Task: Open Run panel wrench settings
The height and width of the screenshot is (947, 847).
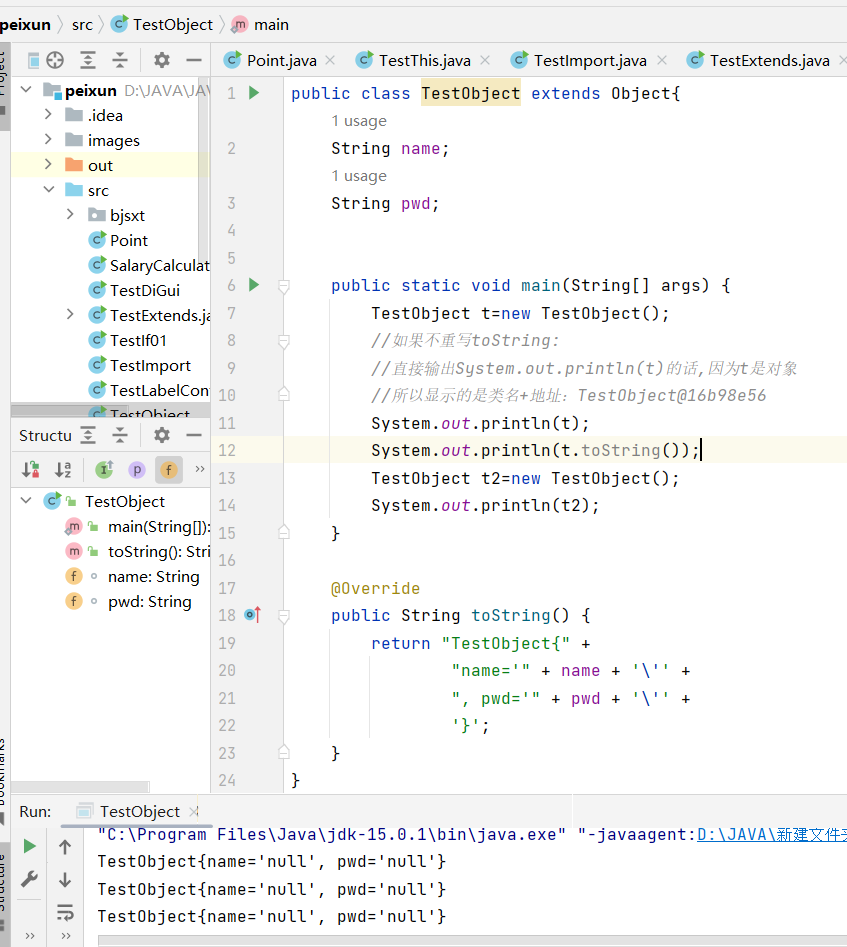Action: (29, 879)
